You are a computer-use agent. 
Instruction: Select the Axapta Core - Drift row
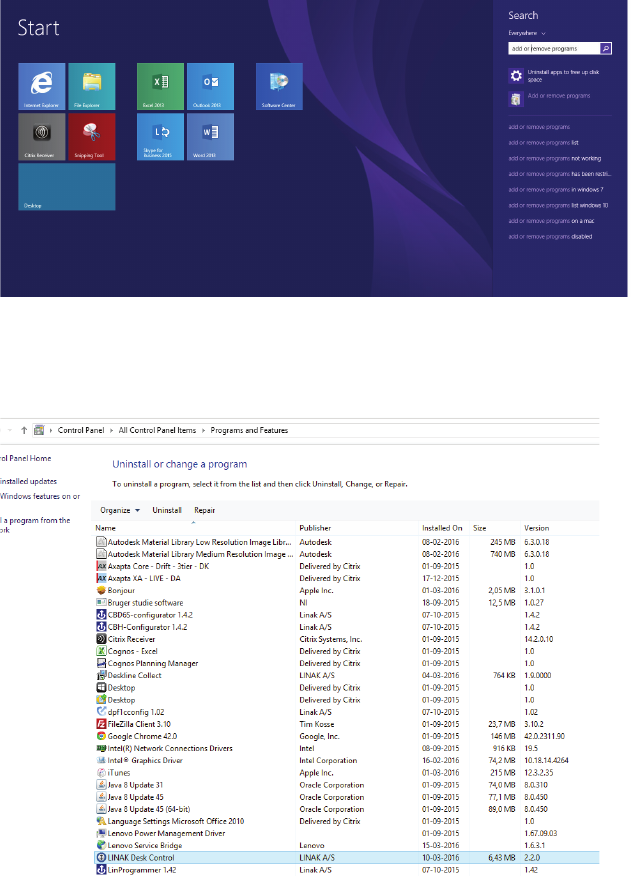[346, 566]
